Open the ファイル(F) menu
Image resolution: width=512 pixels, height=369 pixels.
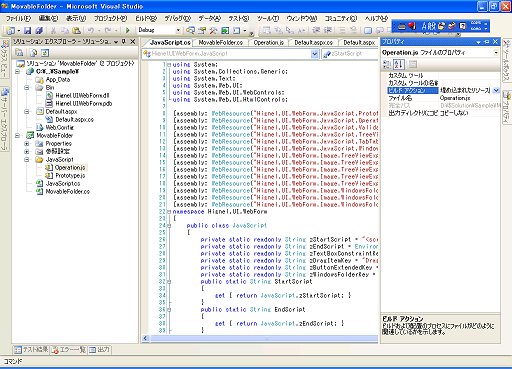(18, 18)
